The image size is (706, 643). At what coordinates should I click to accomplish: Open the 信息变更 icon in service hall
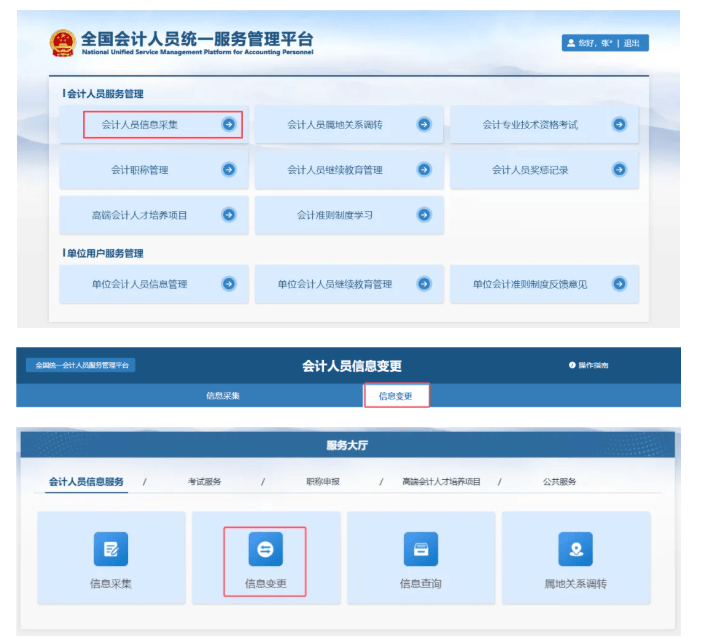point(265,549)
